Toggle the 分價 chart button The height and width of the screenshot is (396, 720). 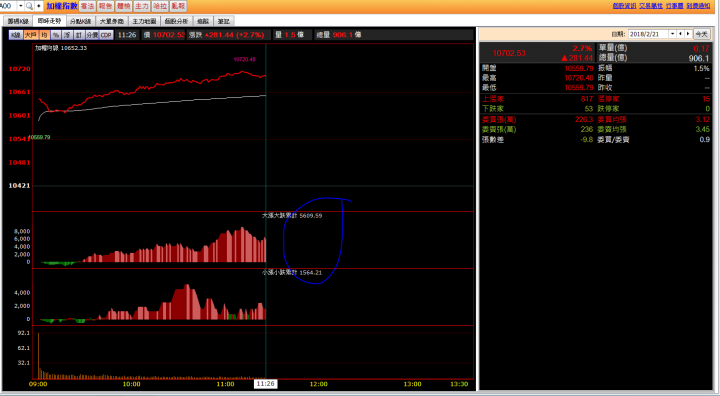[x=92, y=35]
